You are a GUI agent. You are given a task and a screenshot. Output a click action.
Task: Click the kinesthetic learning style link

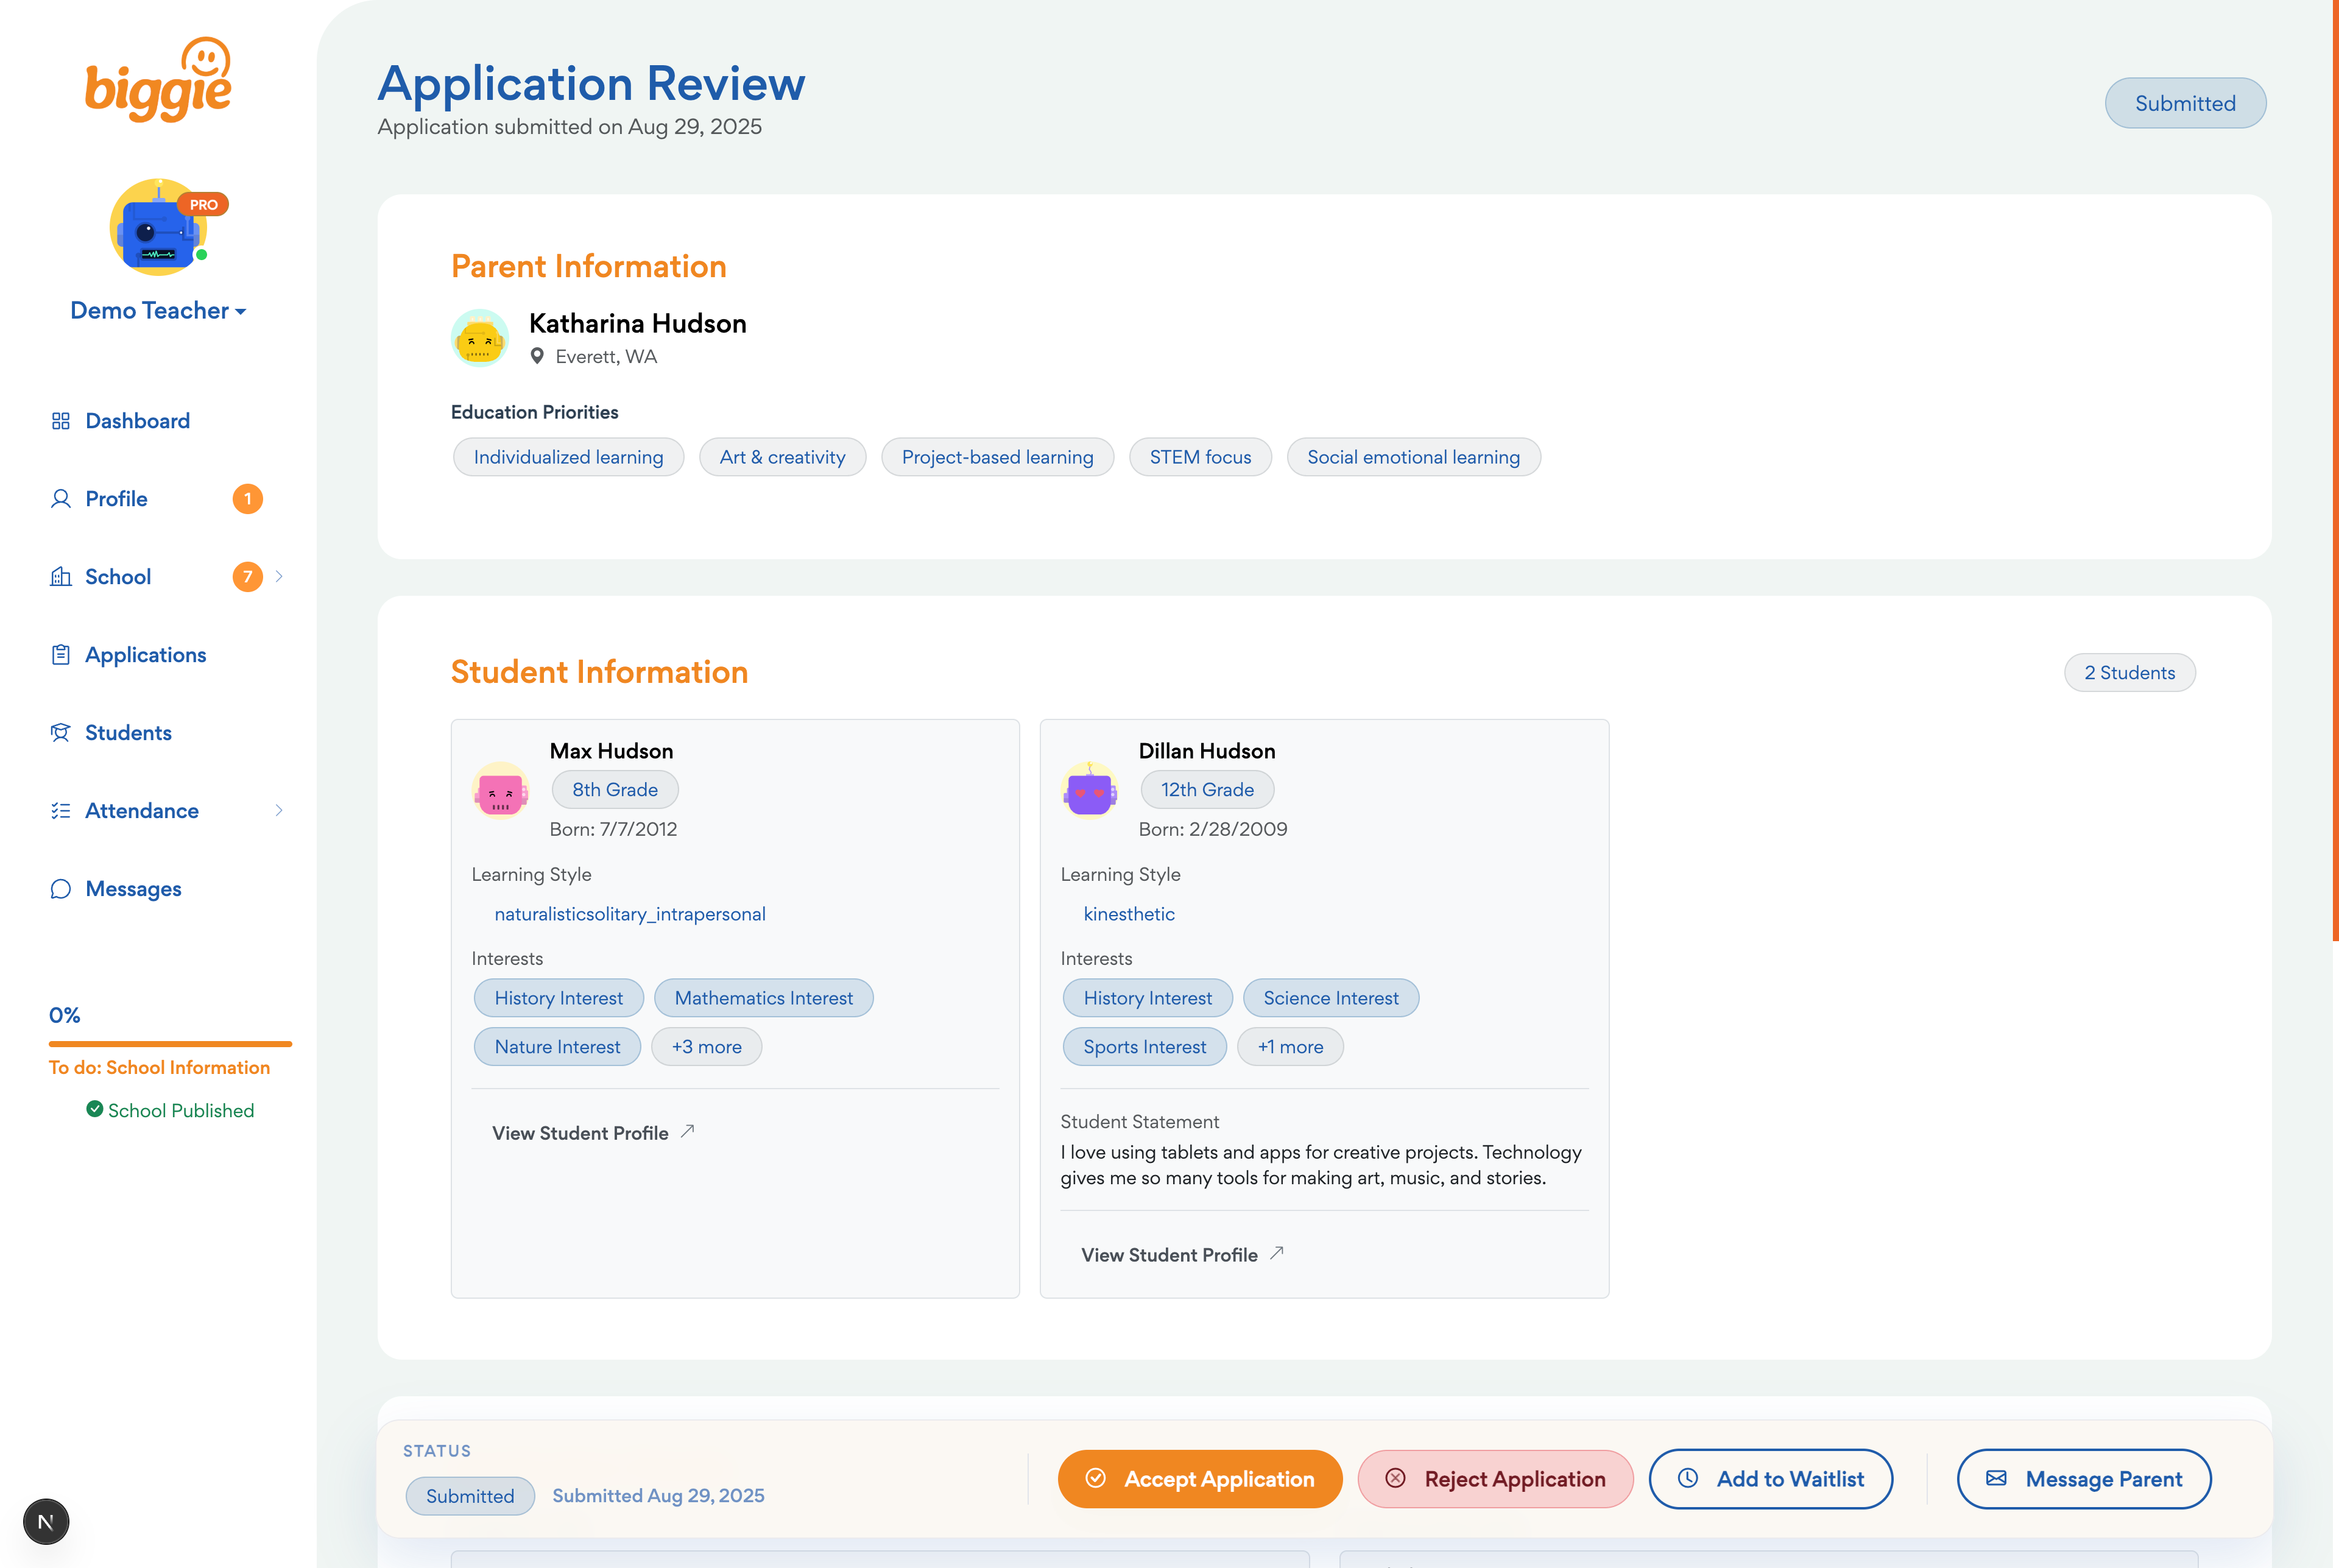[x=1129, y=914]
